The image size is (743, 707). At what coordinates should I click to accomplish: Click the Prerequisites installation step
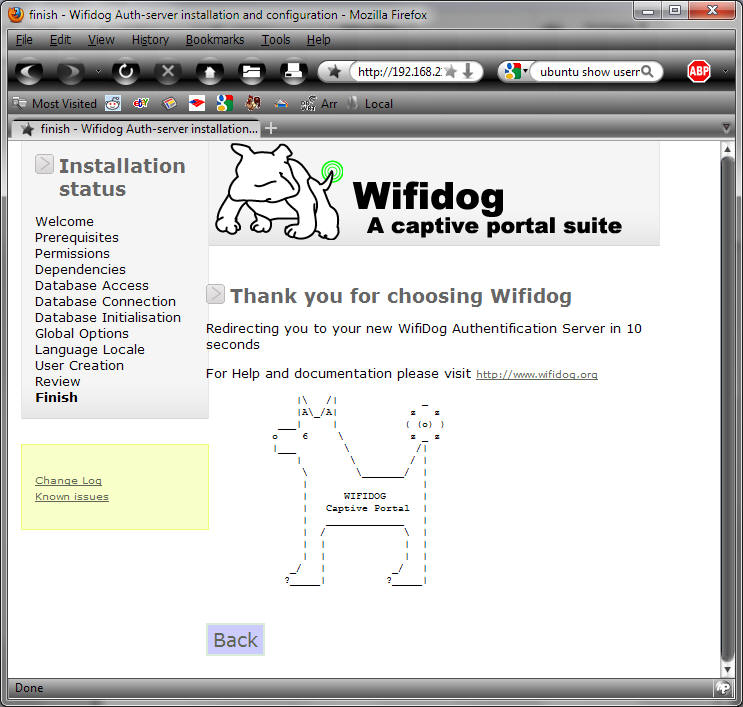tap(77, 237)
